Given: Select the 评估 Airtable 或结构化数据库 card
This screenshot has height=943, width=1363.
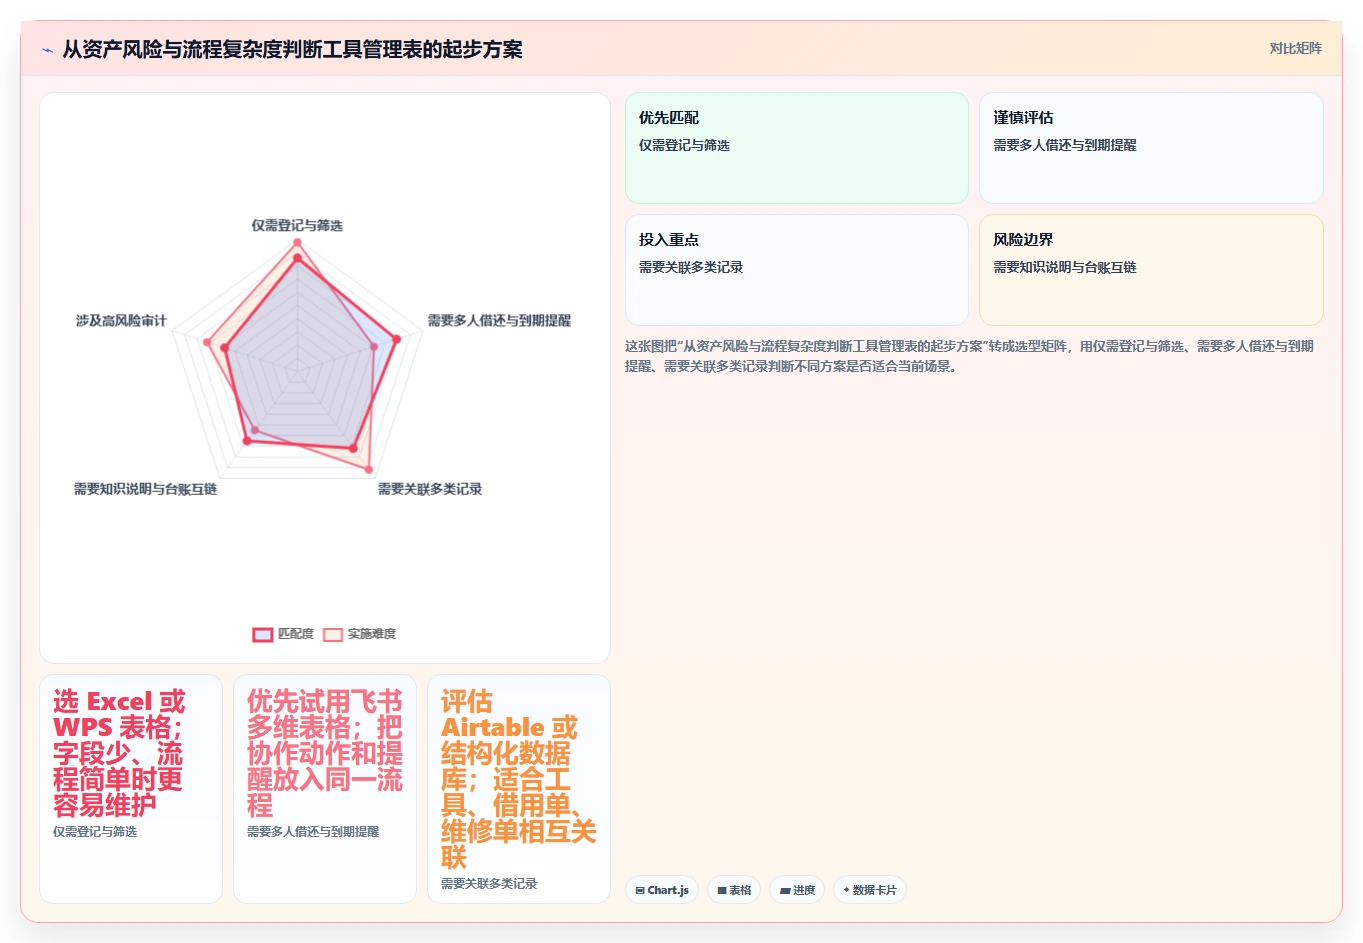Looking at the screenshot, I should [x=519, y=789].
